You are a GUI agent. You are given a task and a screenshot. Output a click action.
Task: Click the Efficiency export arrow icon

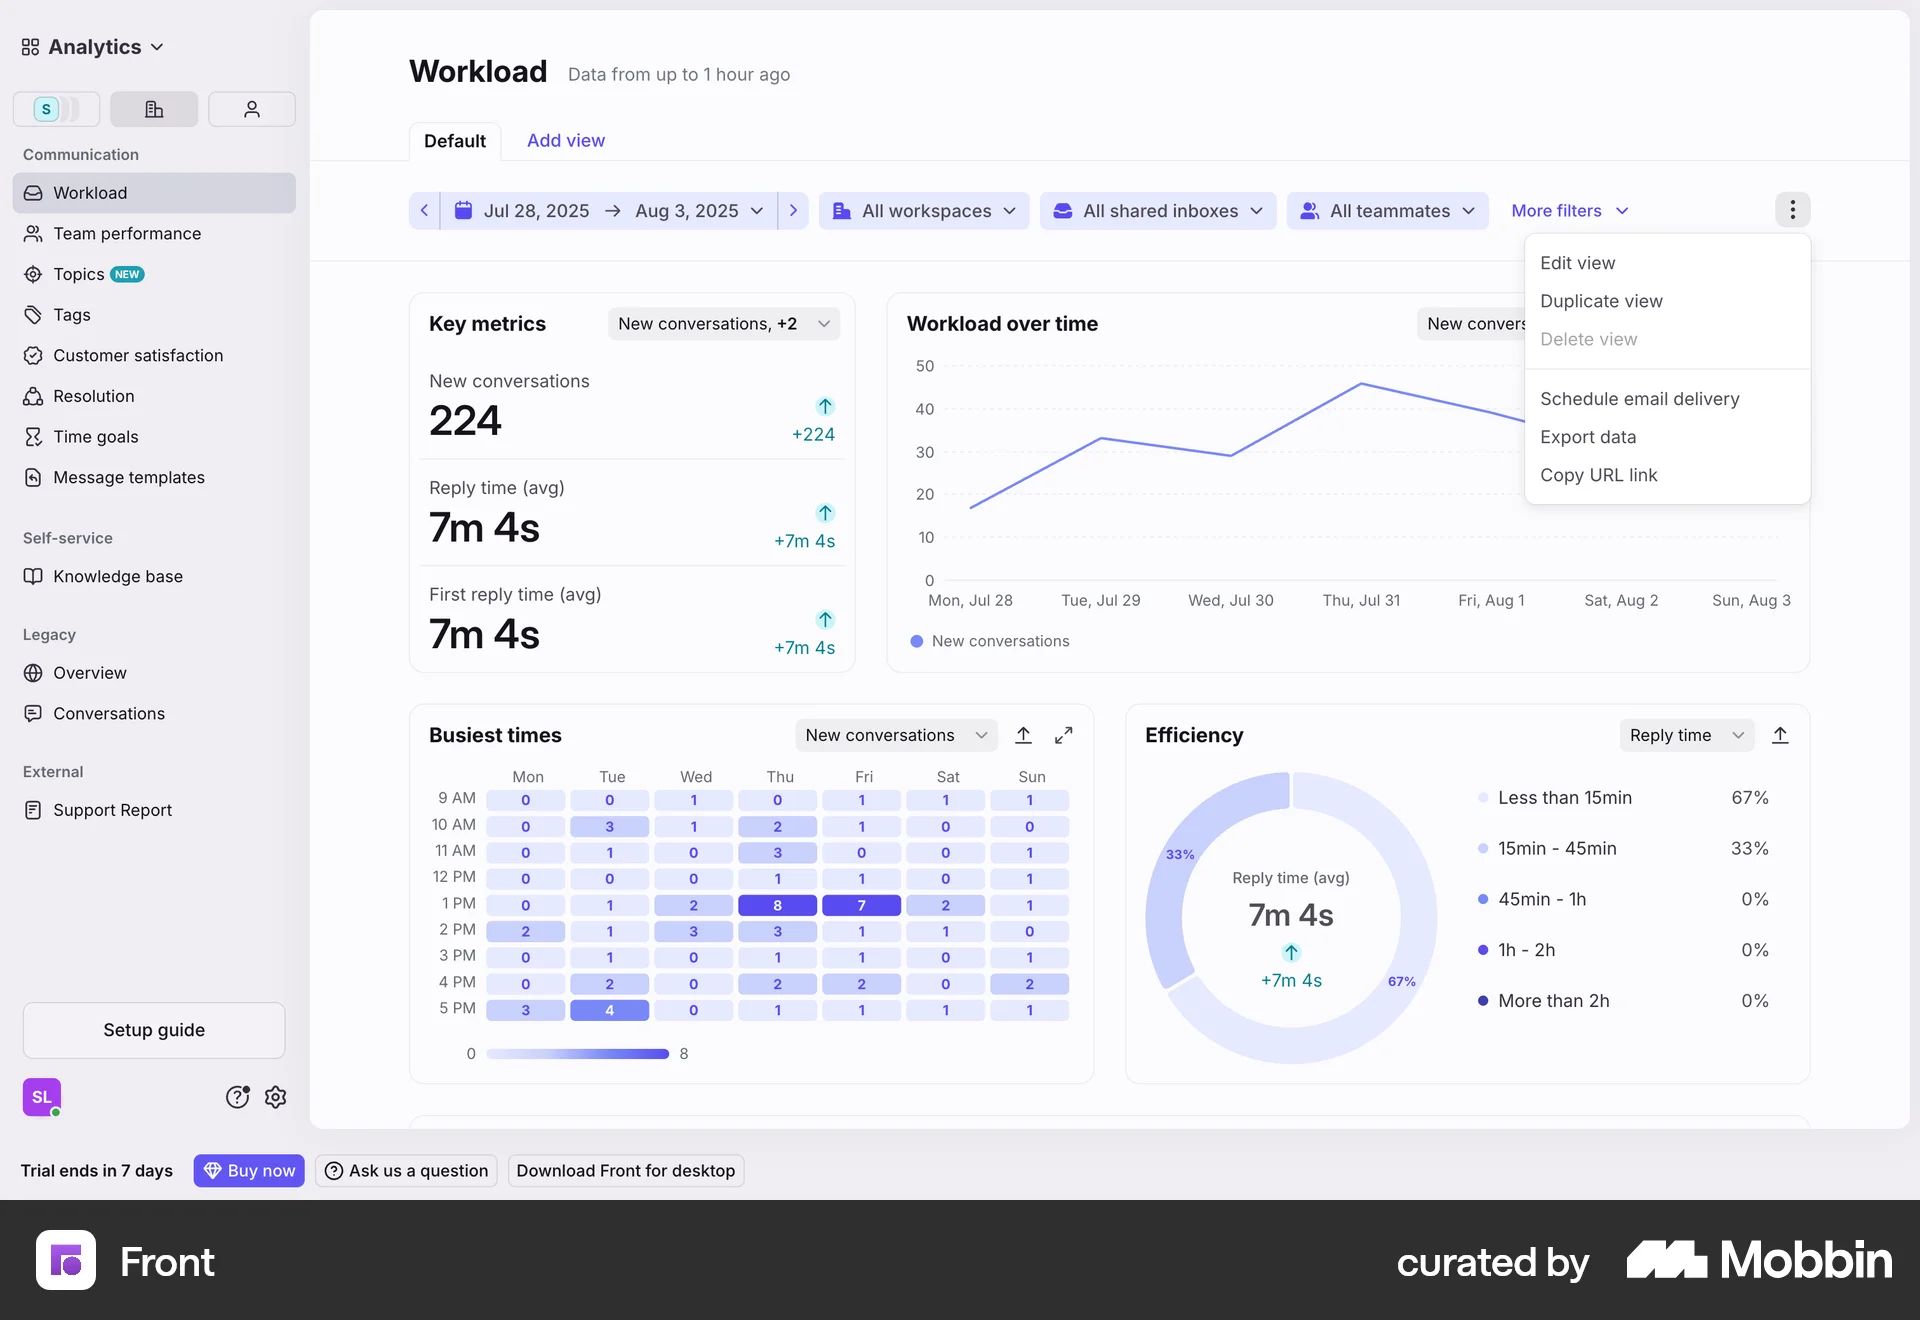tap(1780, 735)
